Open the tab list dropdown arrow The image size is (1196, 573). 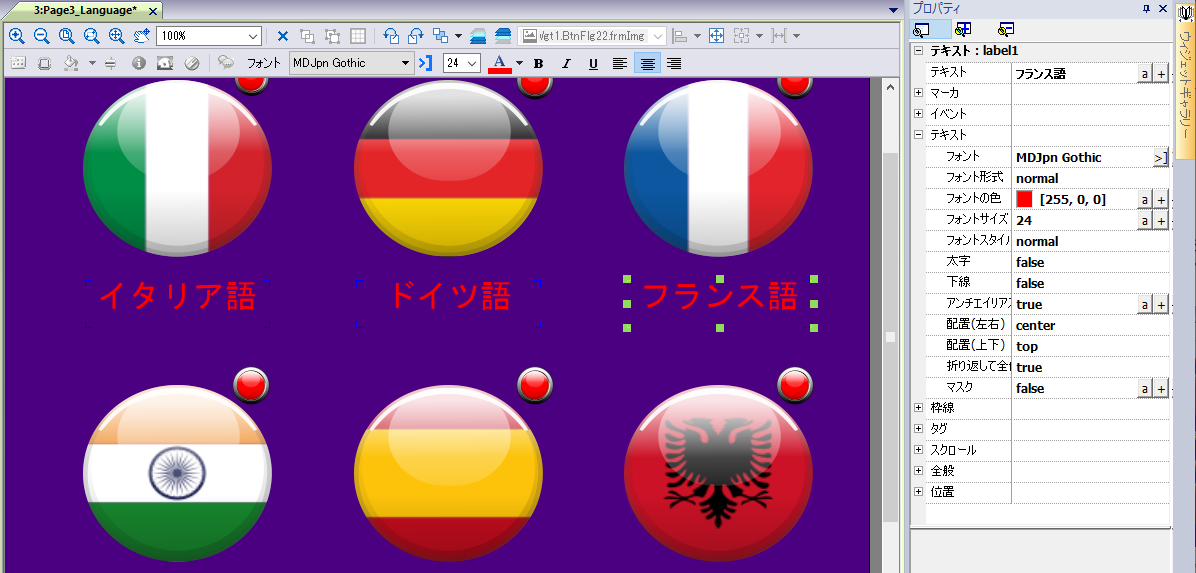click(x=894, y=11)
